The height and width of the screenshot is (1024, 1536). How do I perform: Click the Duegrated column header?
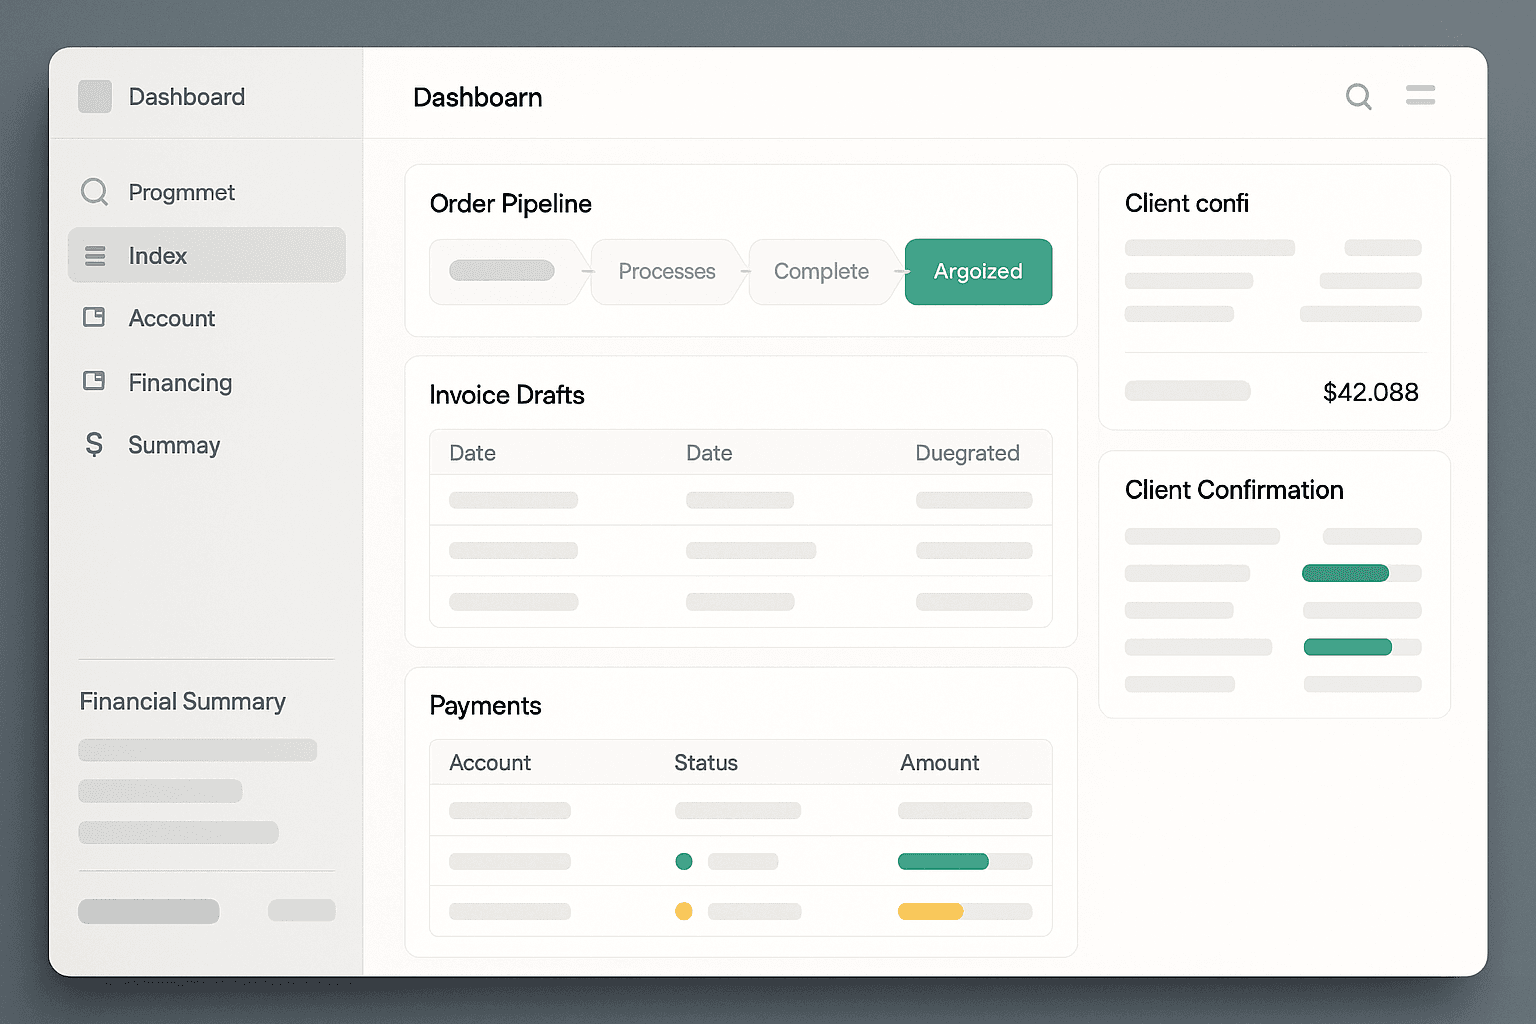(x=967, y=453)
